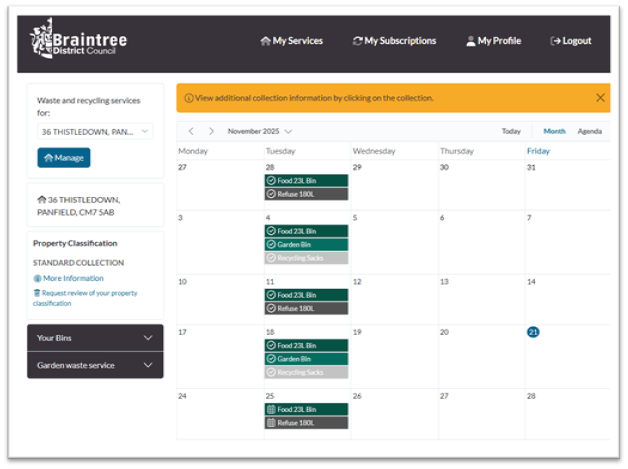Screen dimensions: 628x469
Task: Click the STANDARD COLLECTION text
Action: [78, 263]
